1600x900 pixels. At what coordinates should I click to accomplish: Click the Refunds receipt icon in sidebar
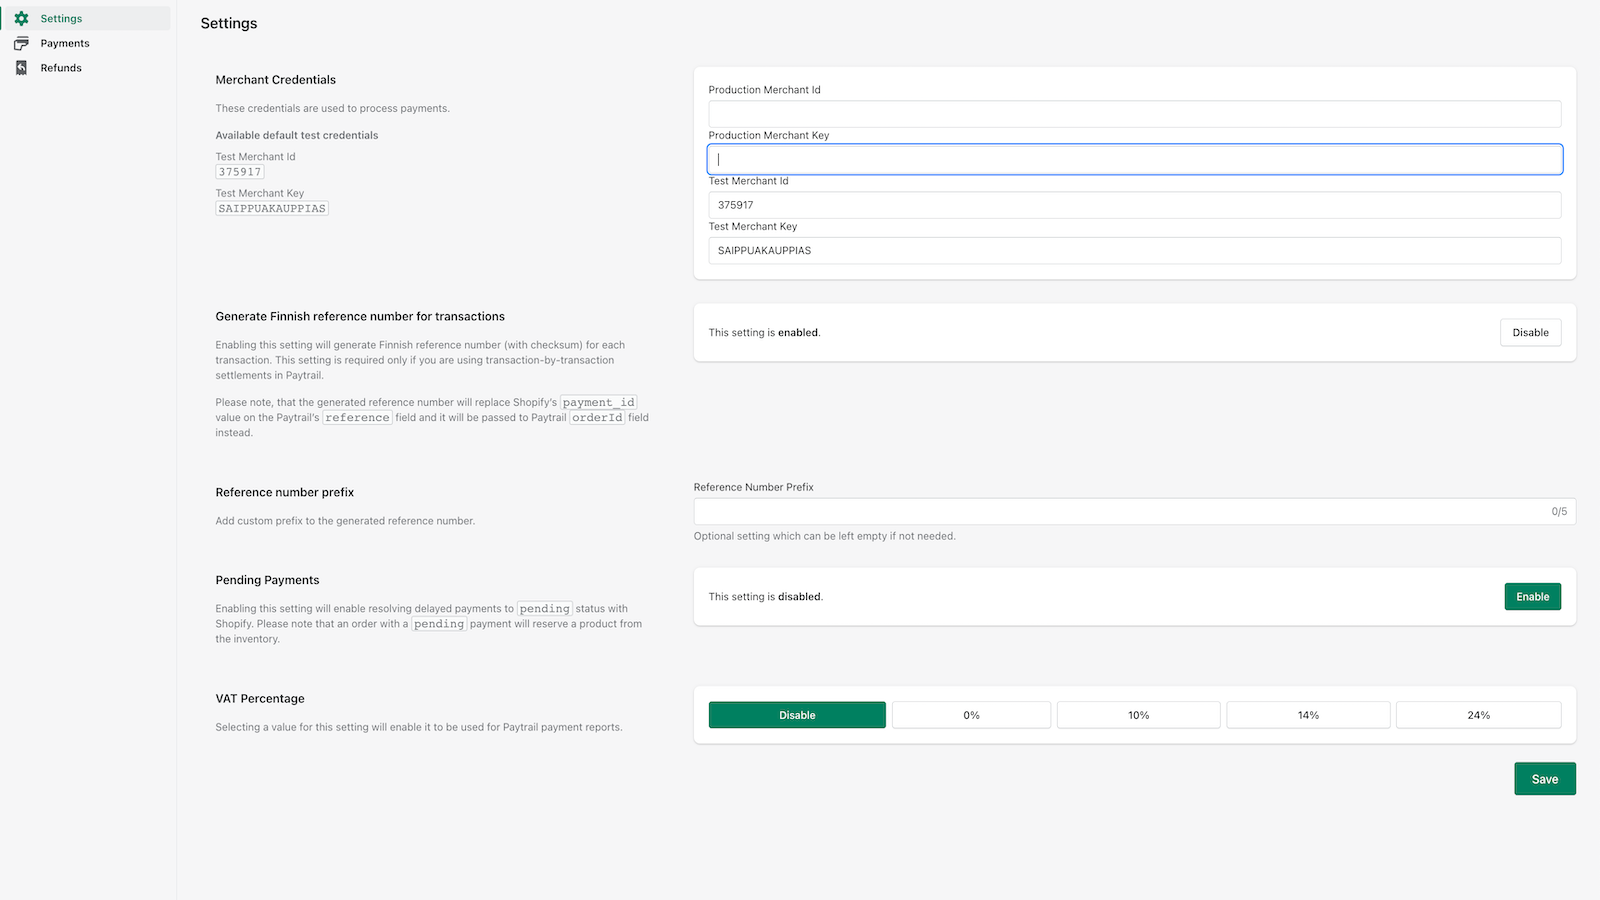[x=21, y=68]
